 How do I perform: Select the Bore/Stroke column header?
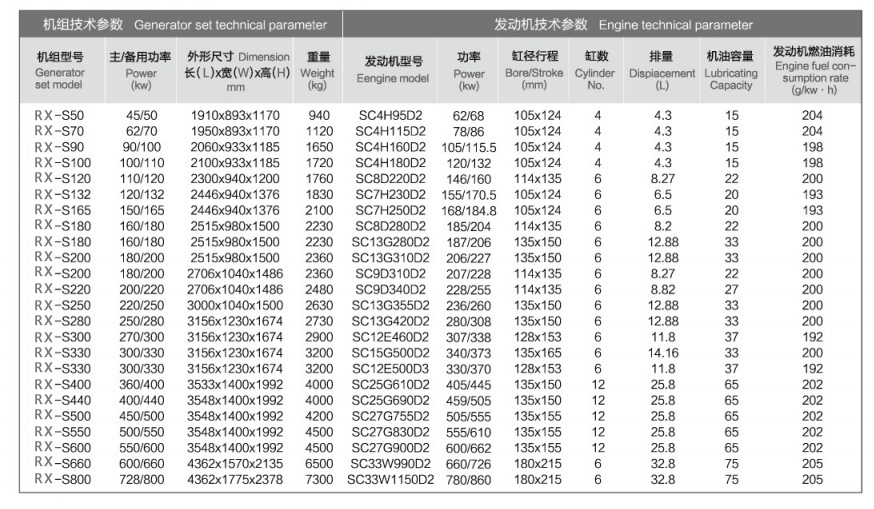(534, 70)
